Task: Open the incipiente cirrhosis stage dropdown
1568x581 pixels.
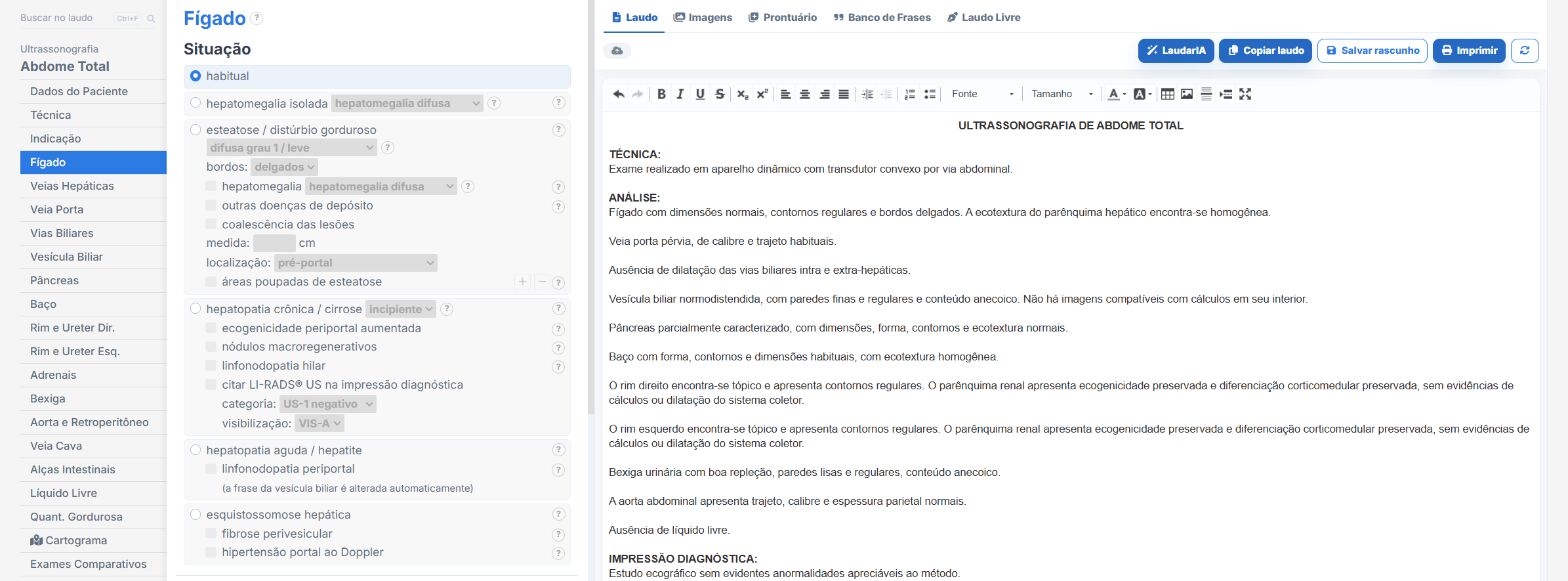Action: [401, 309]
